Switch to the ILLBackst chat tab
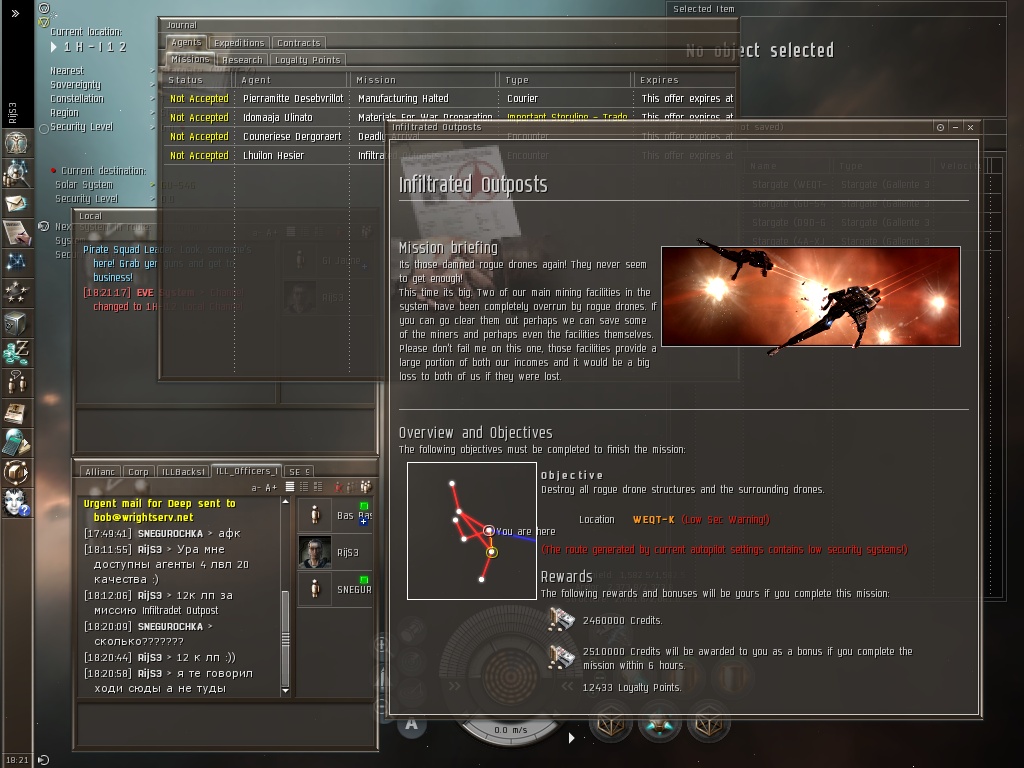Screen dimensions: 1024x768 [x=184, y=472]
